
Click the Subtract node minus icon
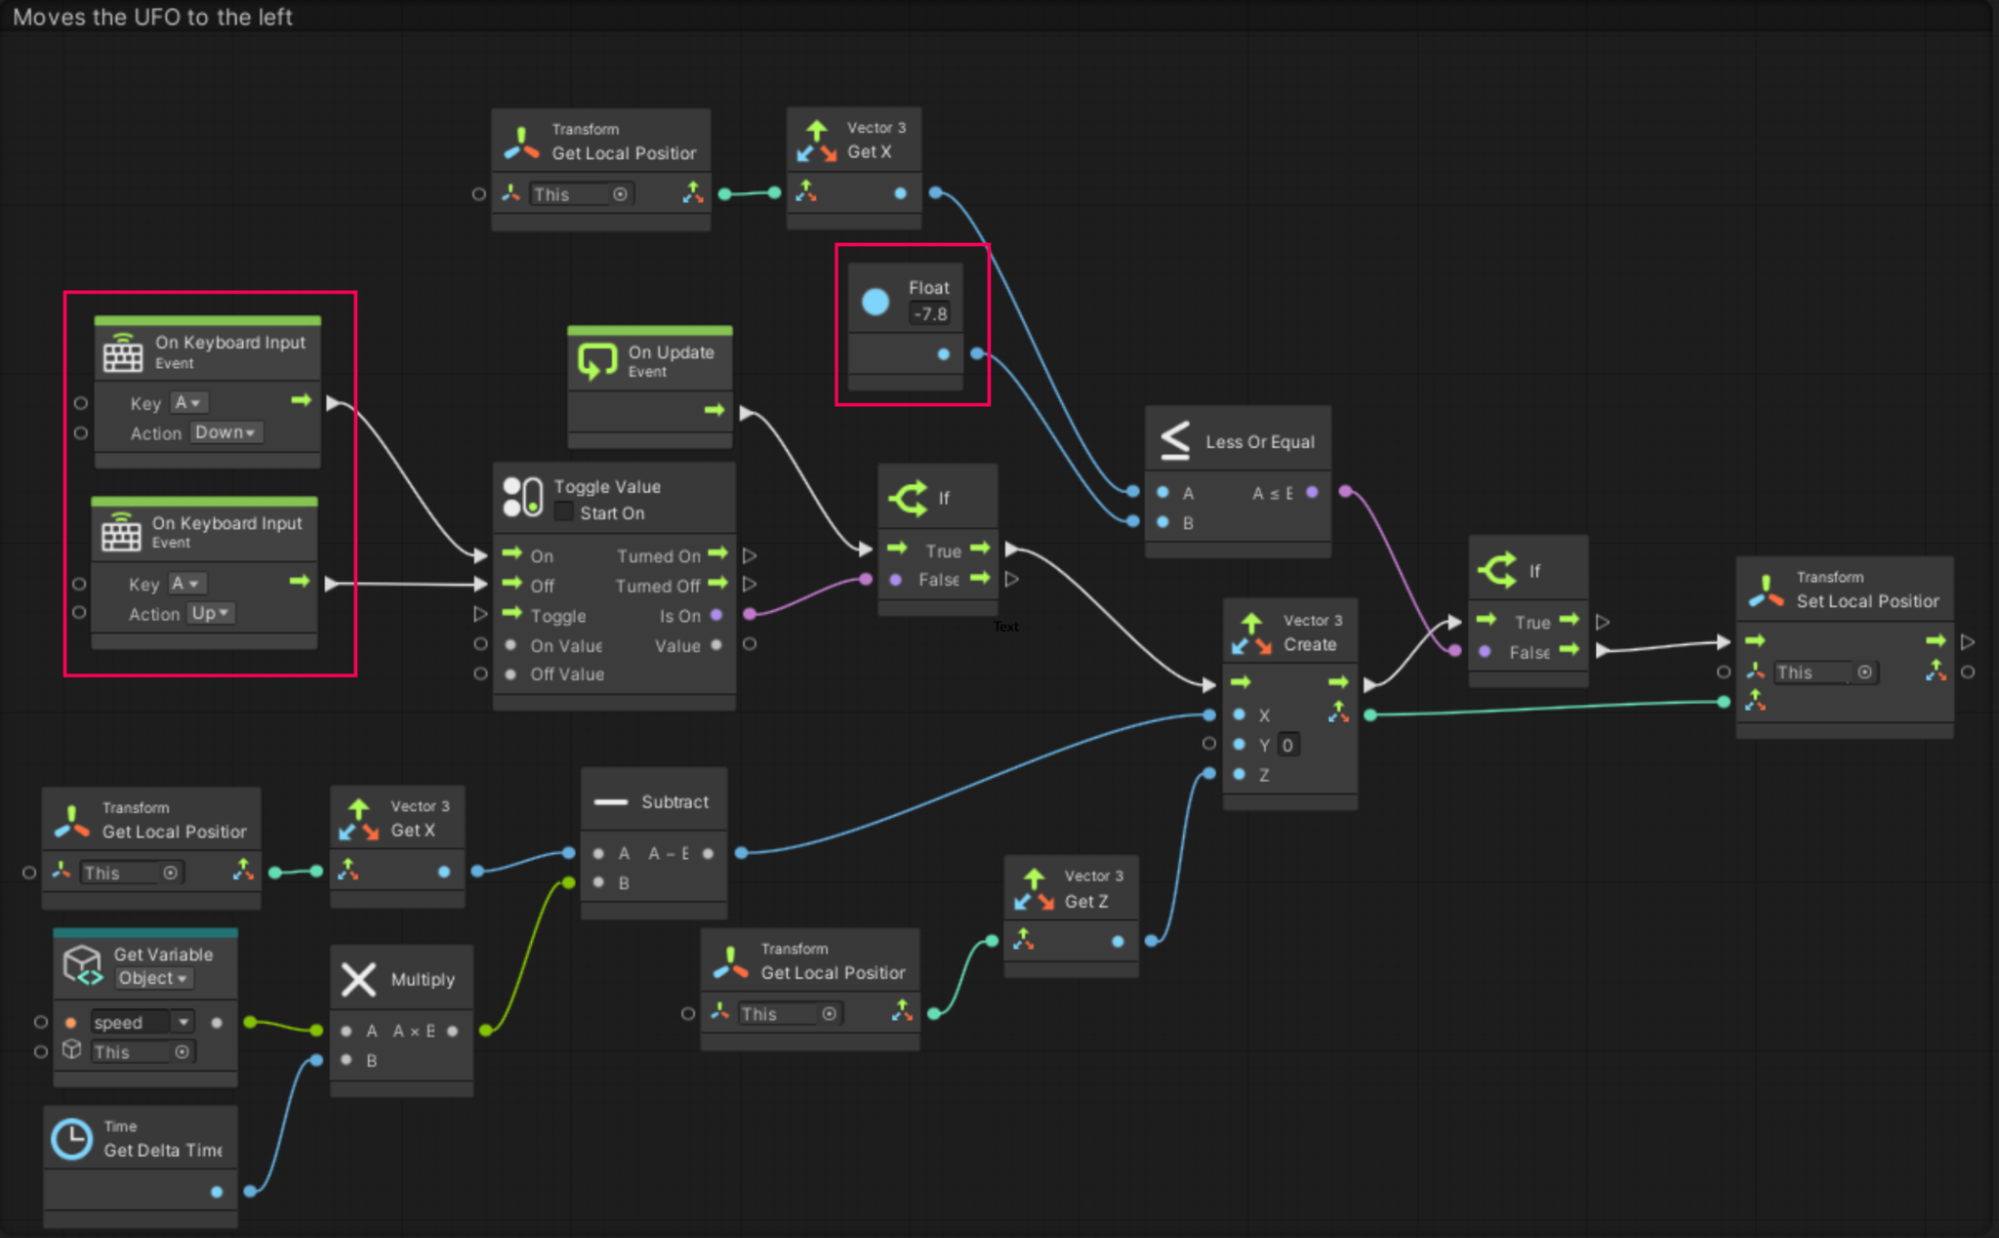tap(610, 802)
